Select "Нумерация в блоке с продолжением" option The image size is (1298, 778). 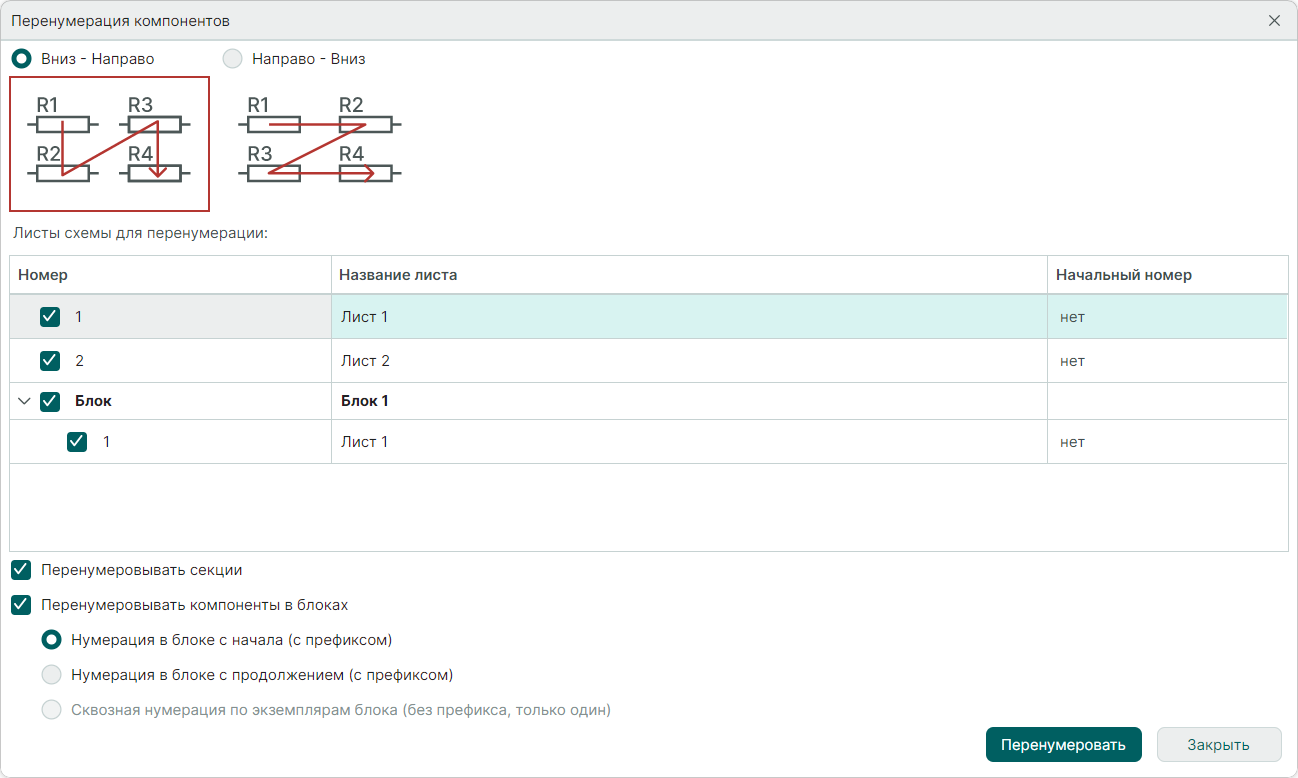click(51, 675)
